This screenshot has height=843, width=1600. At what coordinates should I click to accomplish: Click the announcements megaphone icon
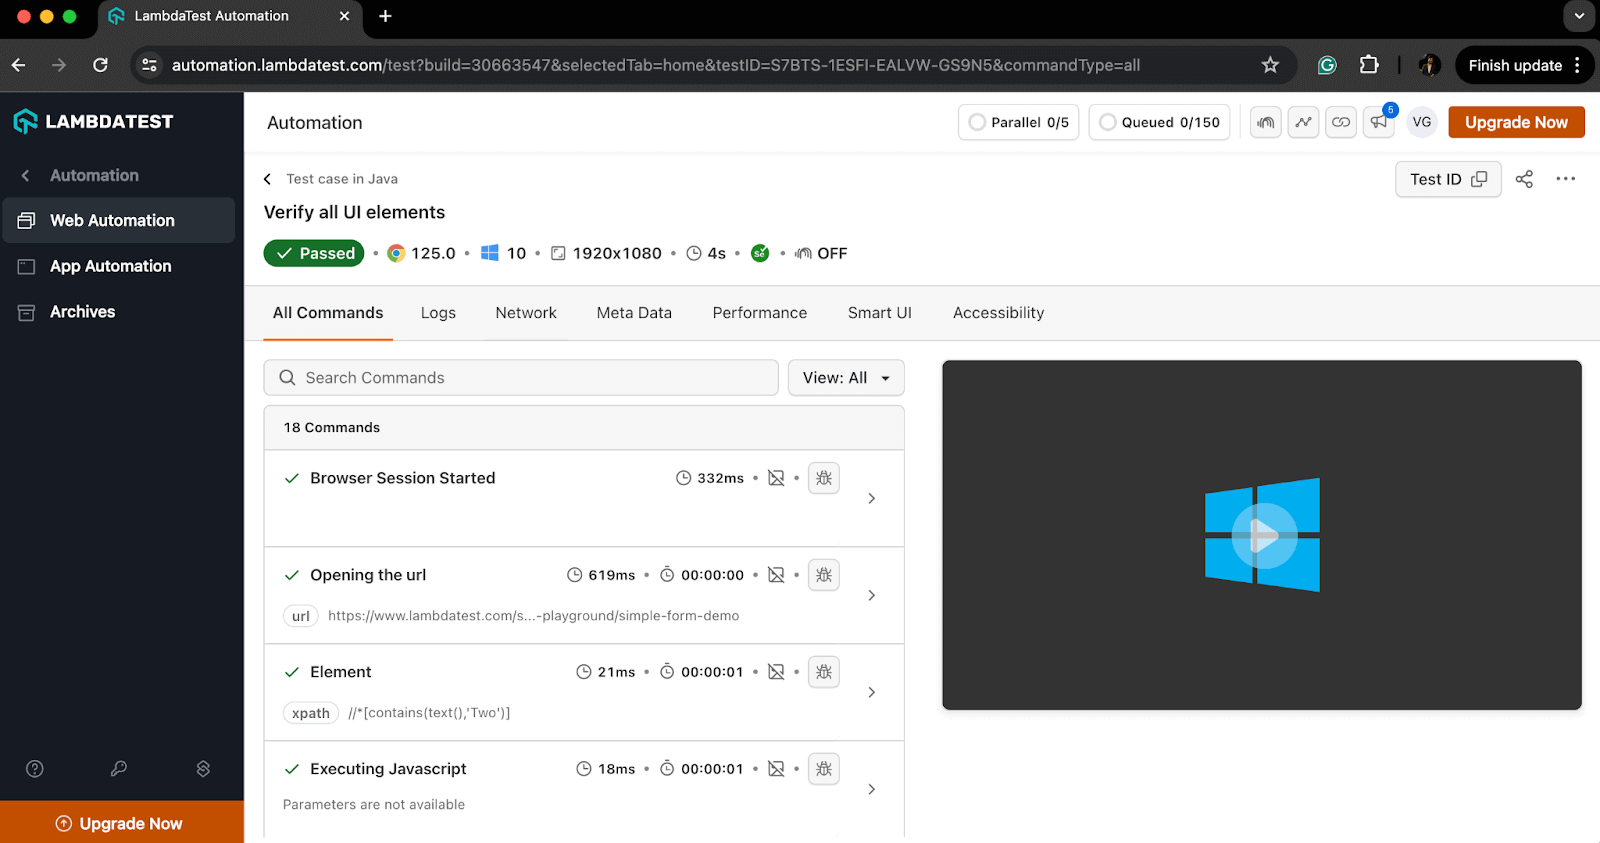1379,122
